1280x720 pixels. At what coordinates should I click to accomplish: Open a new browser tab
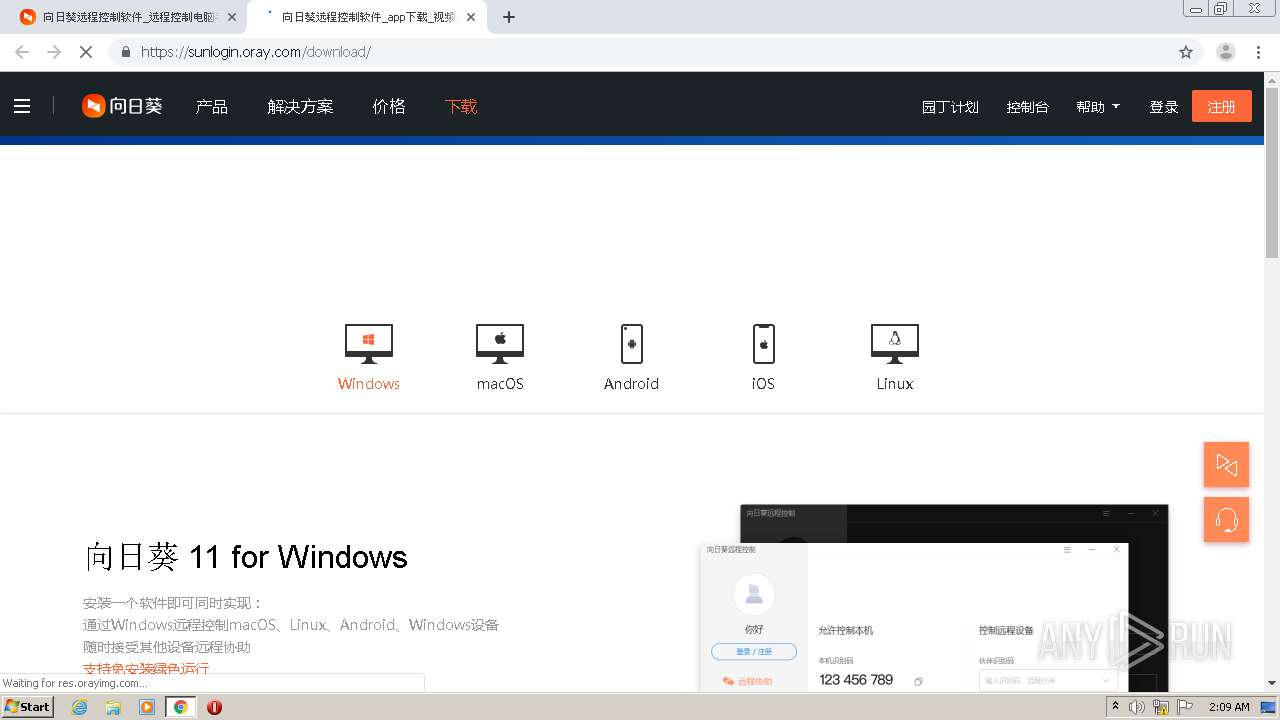pos(509,17)
